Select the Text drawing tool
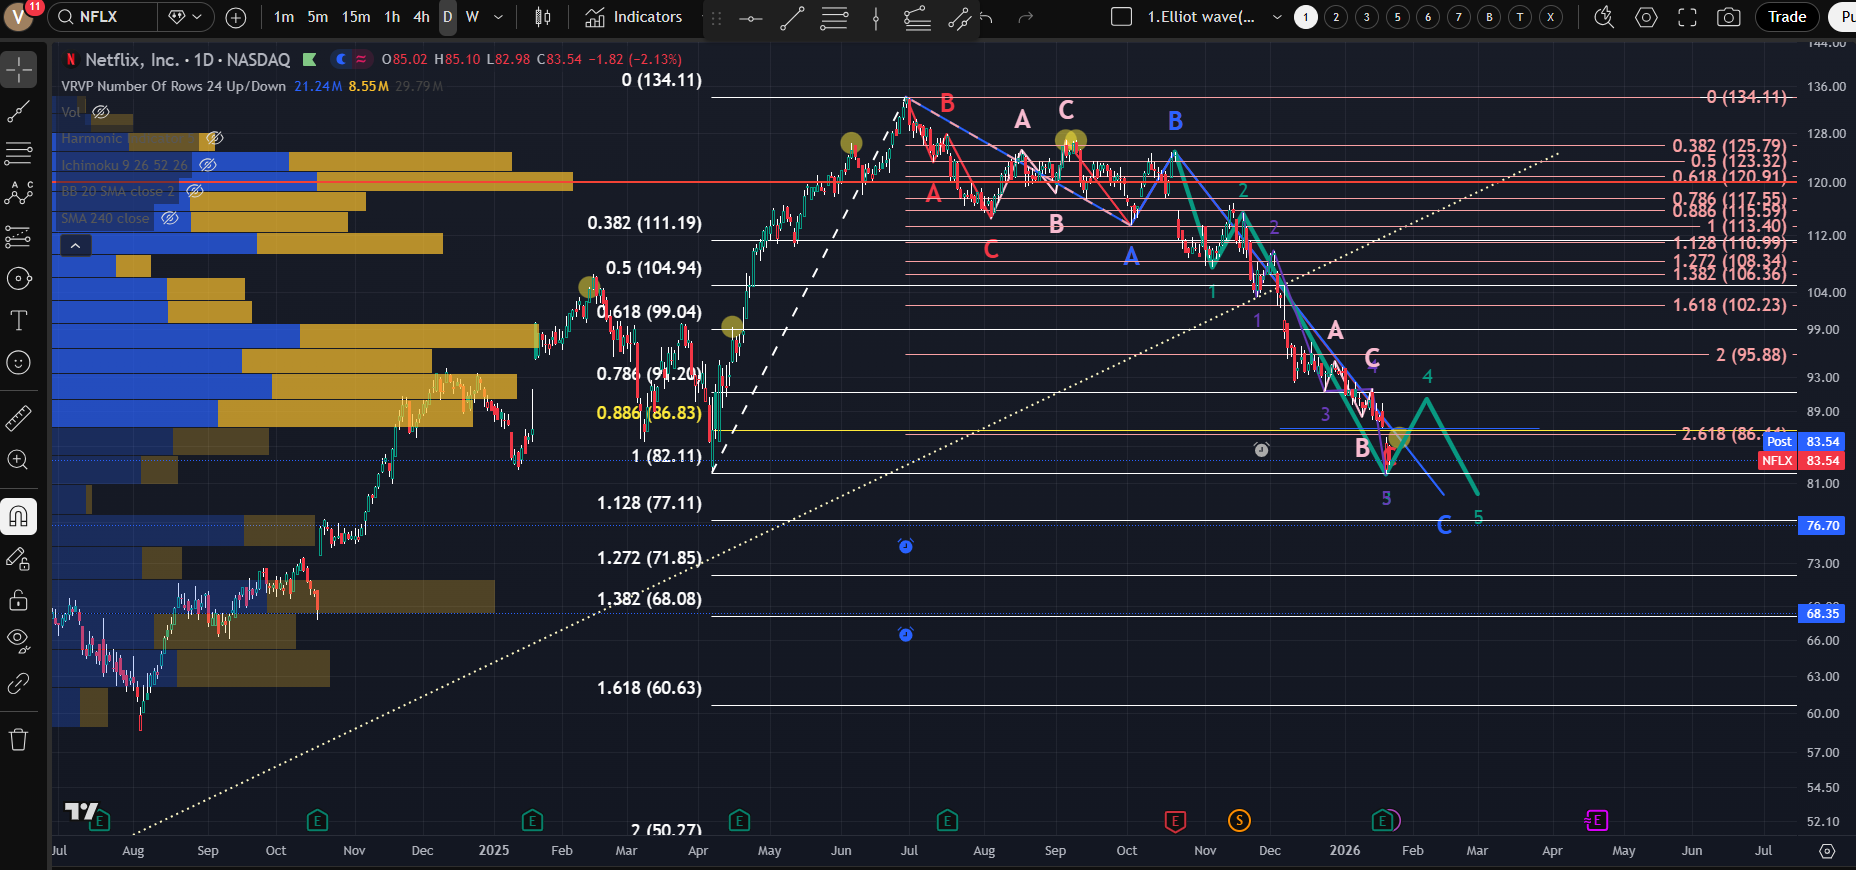 [19, 320]
